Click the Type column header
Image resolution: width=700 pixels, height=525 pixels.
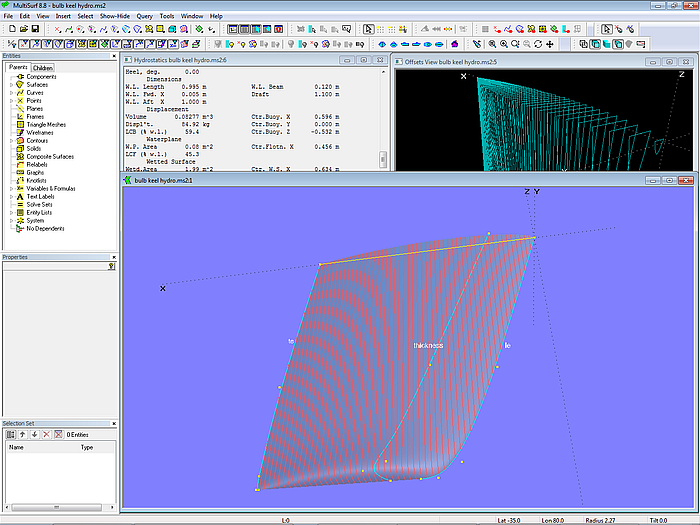click(x=87, y=447)
